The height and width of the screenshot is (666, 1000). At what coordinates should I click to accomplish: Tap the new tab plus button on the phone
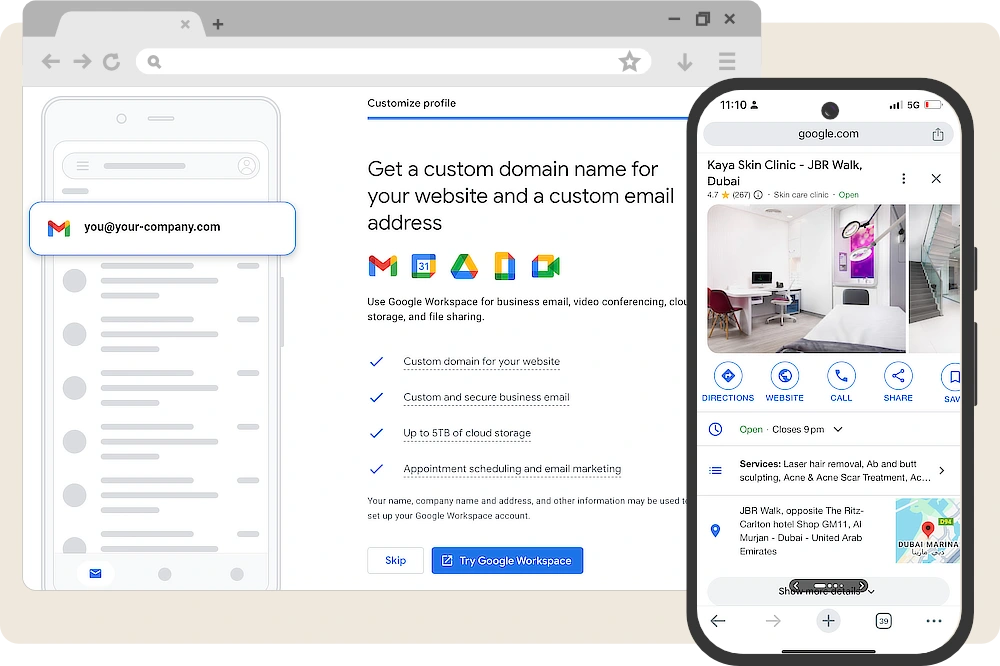[x=828, y=621]
